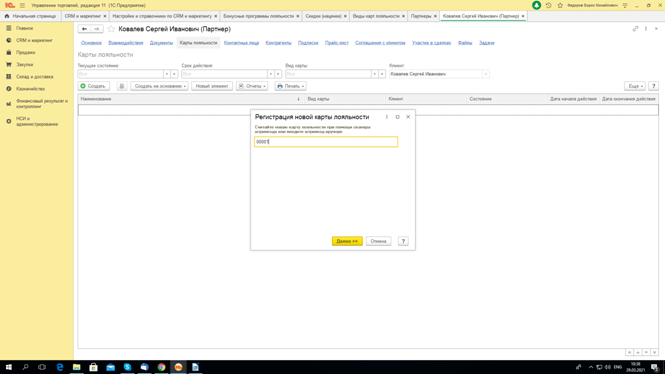Go forward with the right arrow button
This screenshot has height=375, width=667.
pos(97,29)
